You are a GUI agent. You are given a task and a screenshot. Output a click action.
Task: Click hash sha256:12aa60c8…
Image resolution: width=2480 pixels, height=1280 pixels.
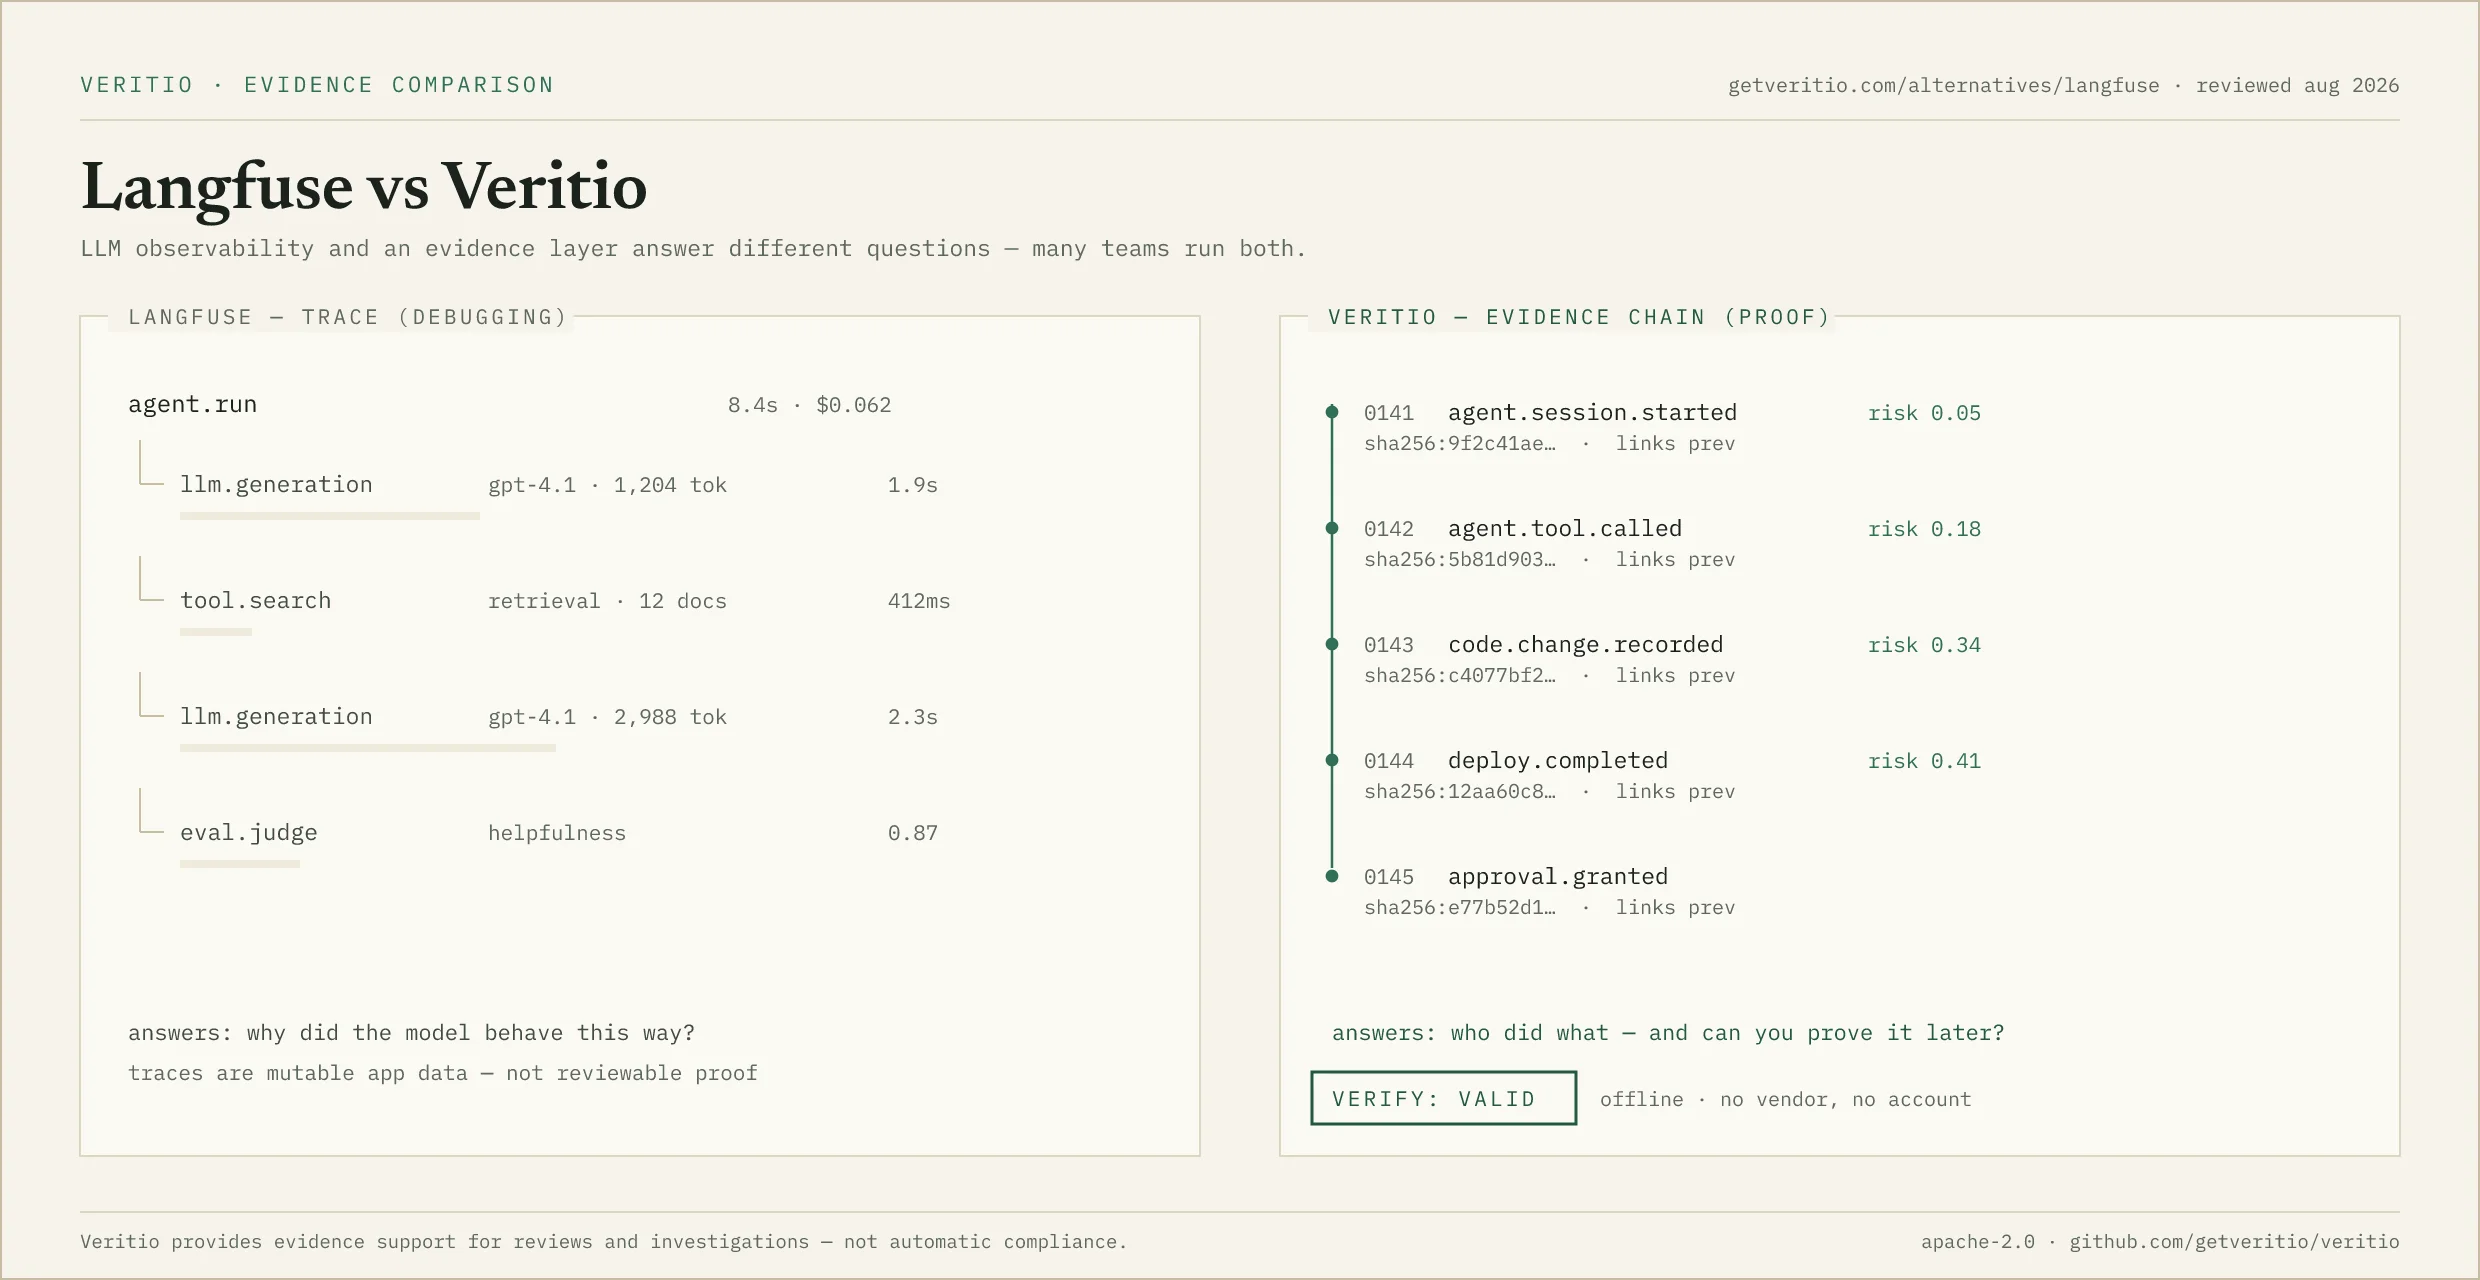[x=1460, y=792]
